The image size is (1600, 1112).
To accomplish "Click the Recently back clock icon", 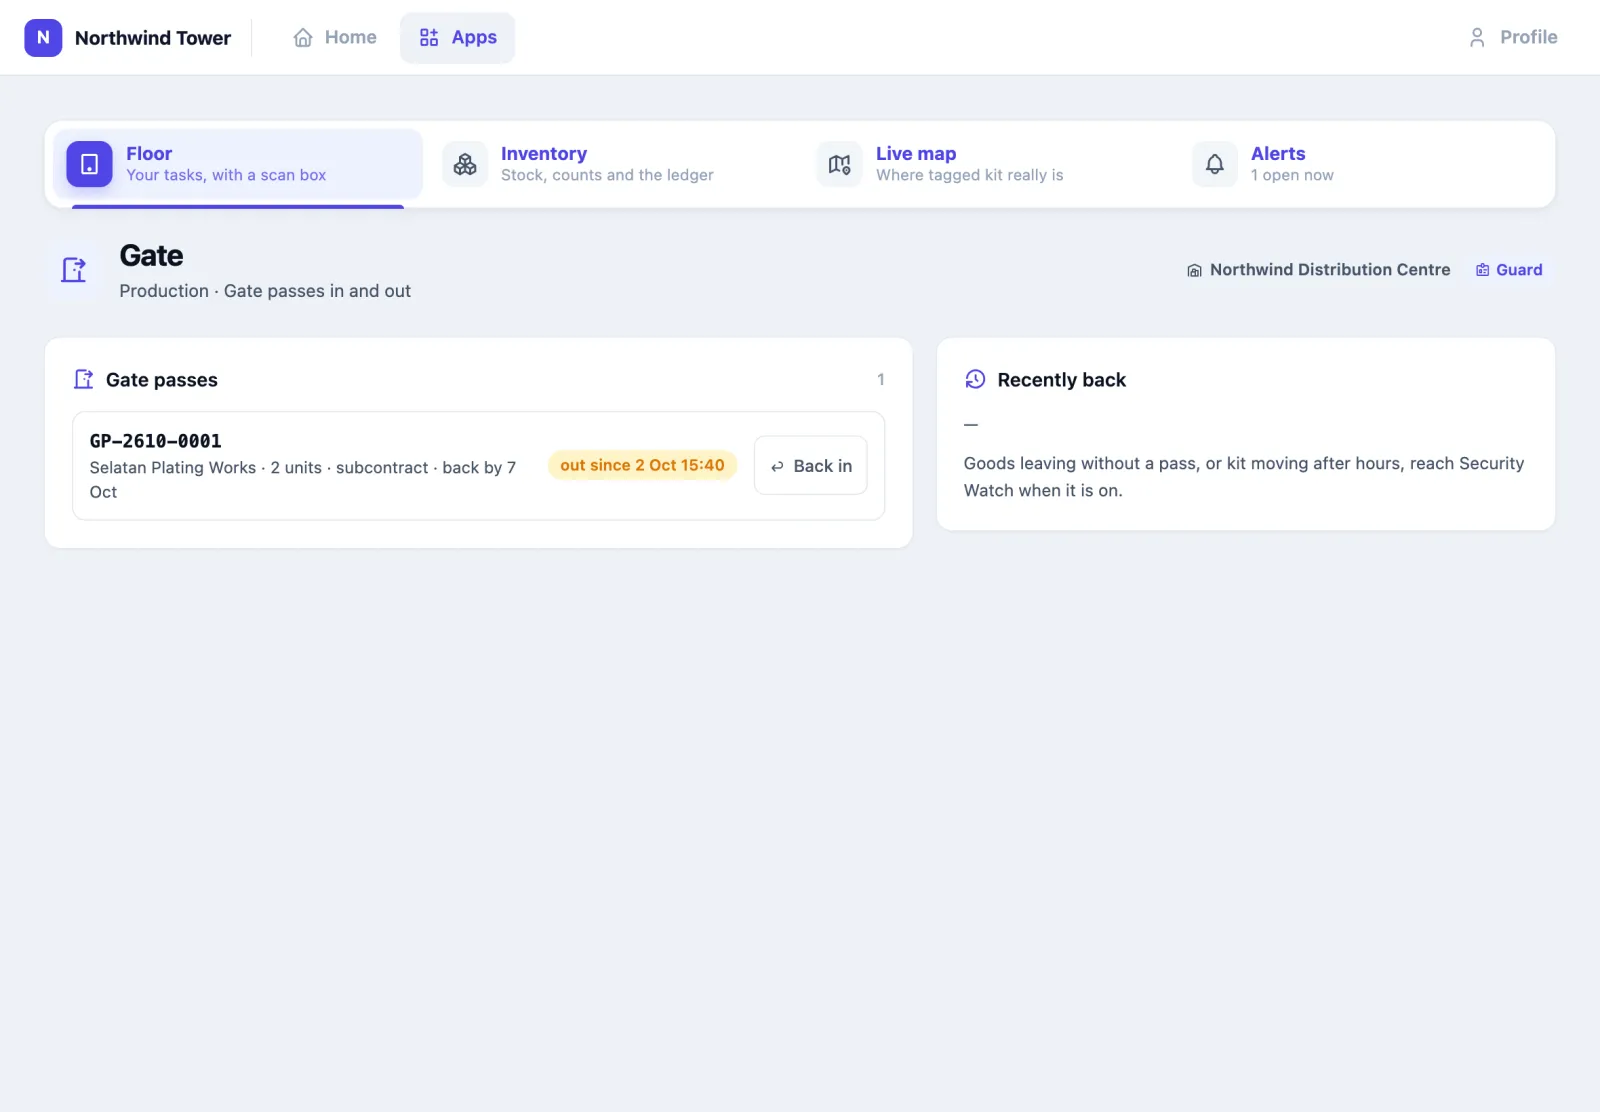I will click(x=975, y=379).
